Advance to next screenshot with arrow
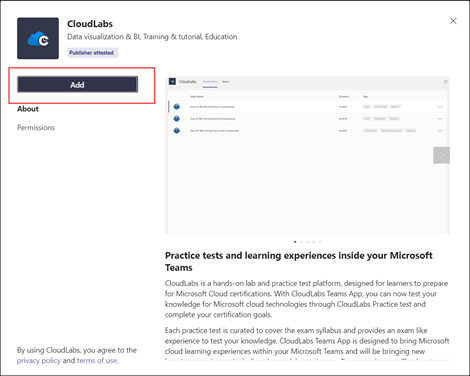The image size is (470, 376). click(441, 155)
